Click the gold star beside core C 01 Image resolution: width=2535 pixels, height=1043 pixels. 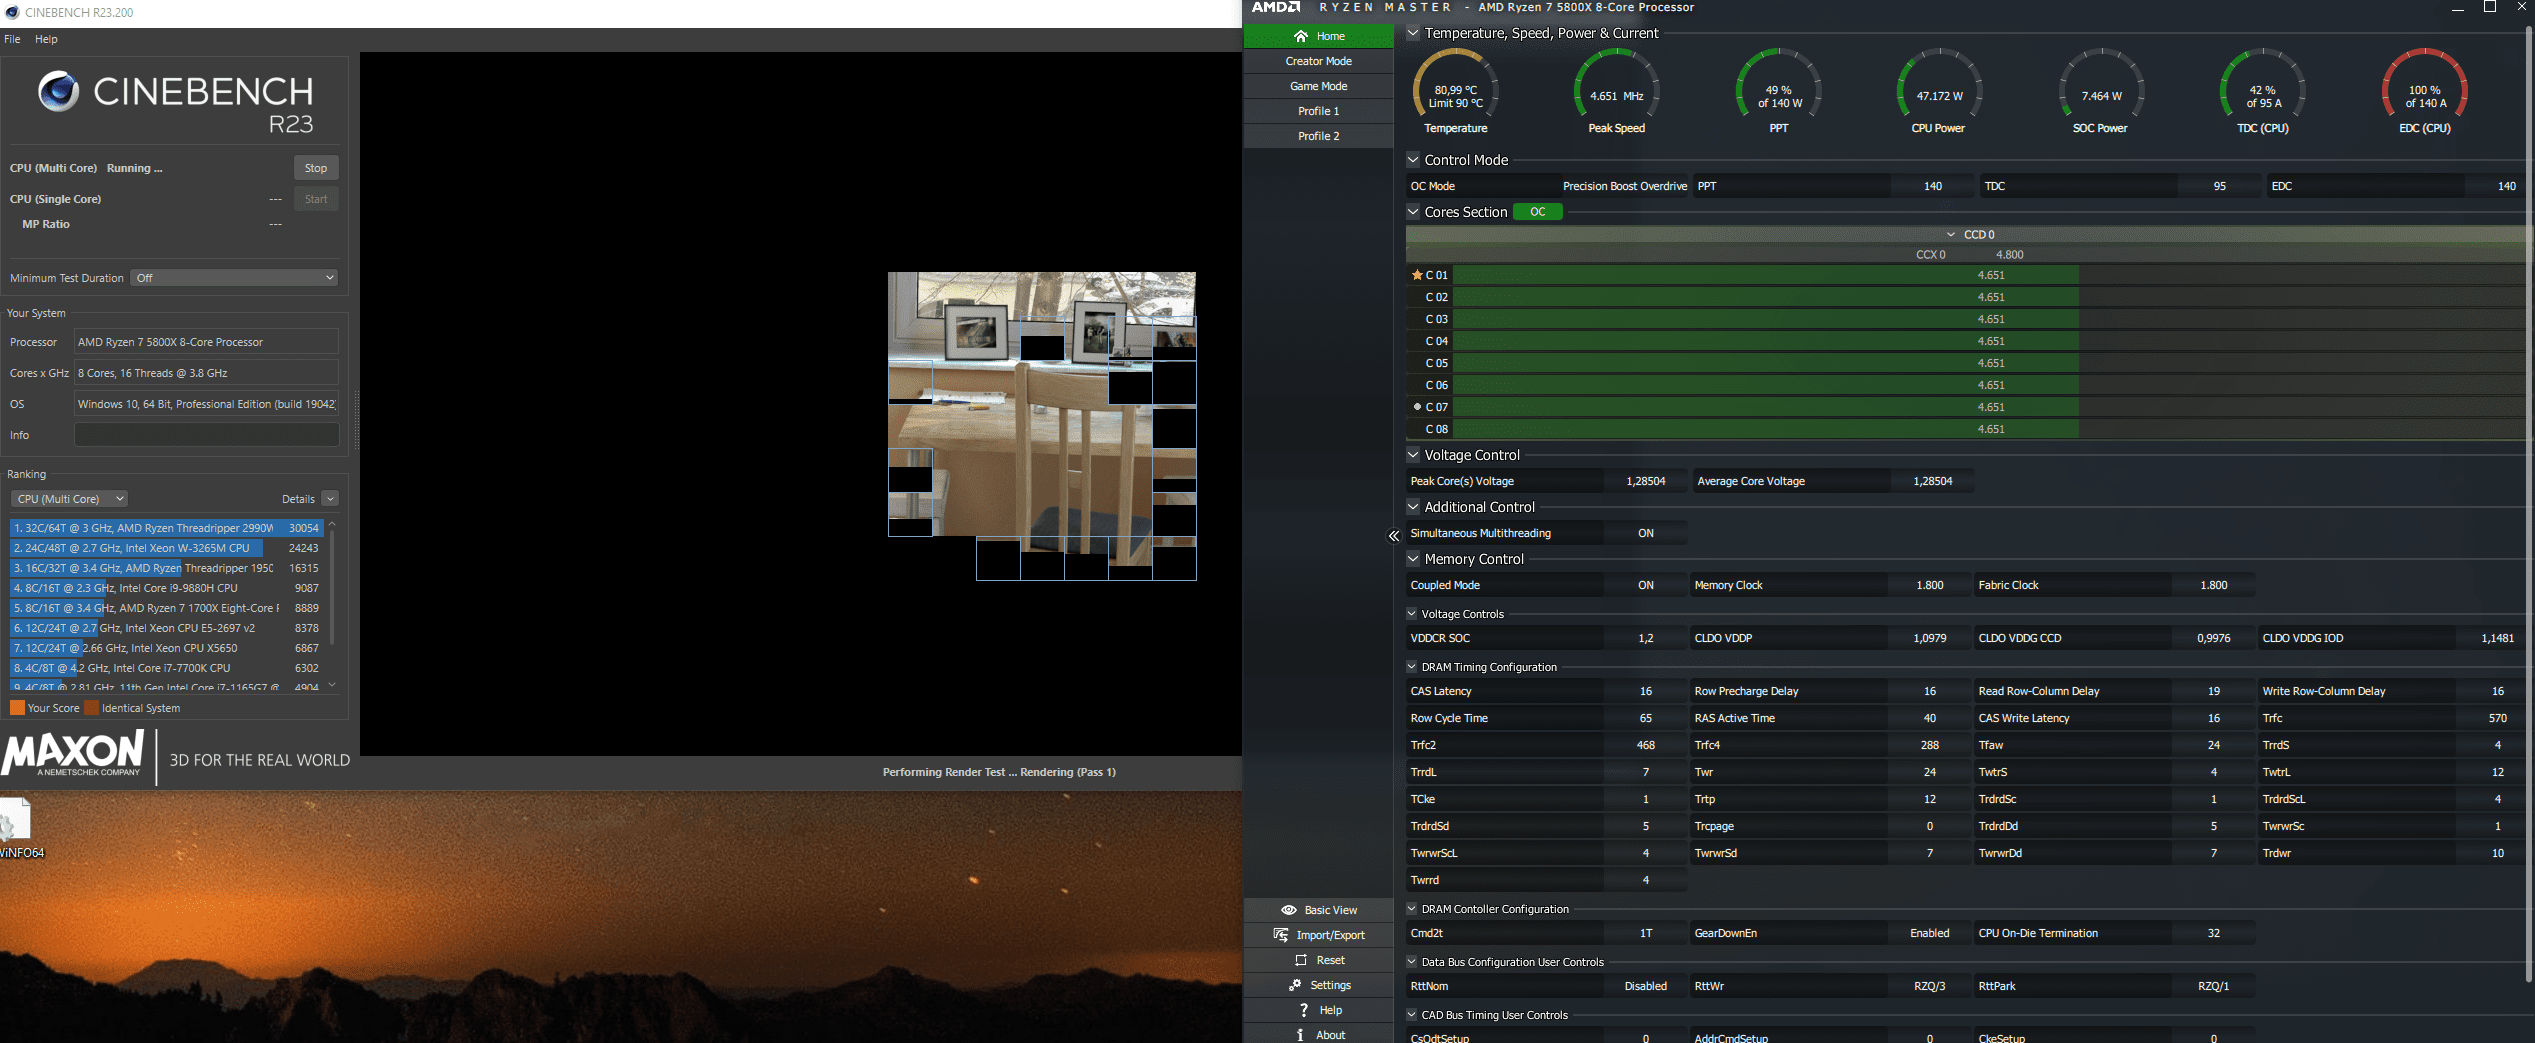point(1417,275)
